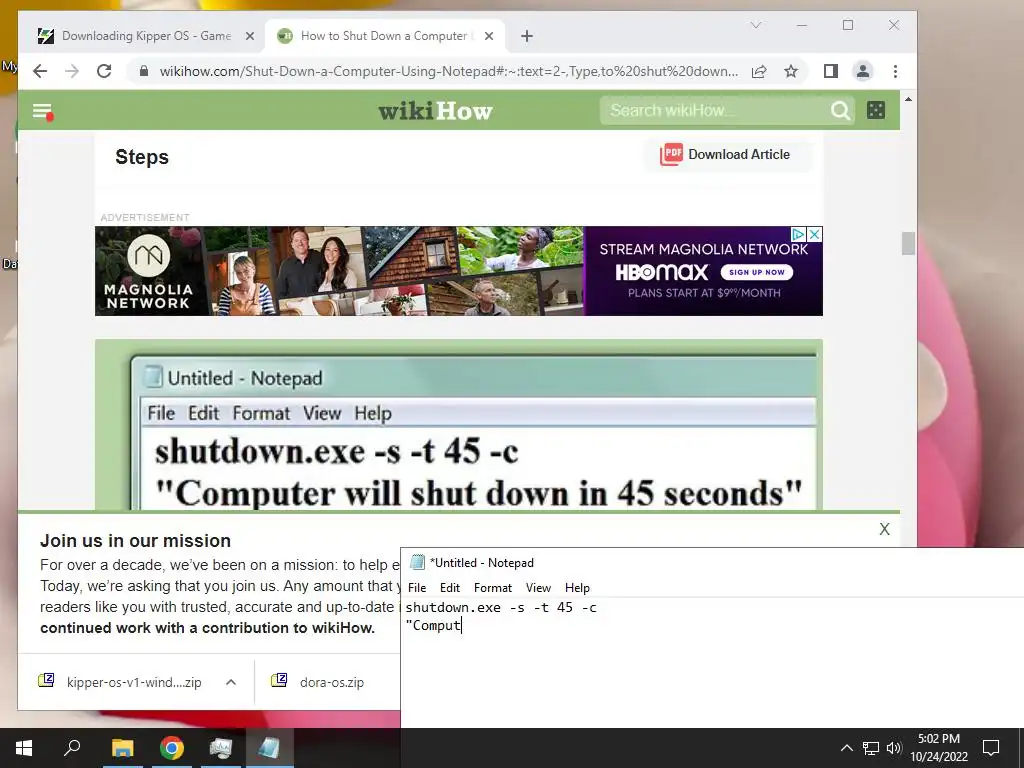Click in the Search wikiHow field
Viewport: 1024px width, 768px height.
[715, 110]
